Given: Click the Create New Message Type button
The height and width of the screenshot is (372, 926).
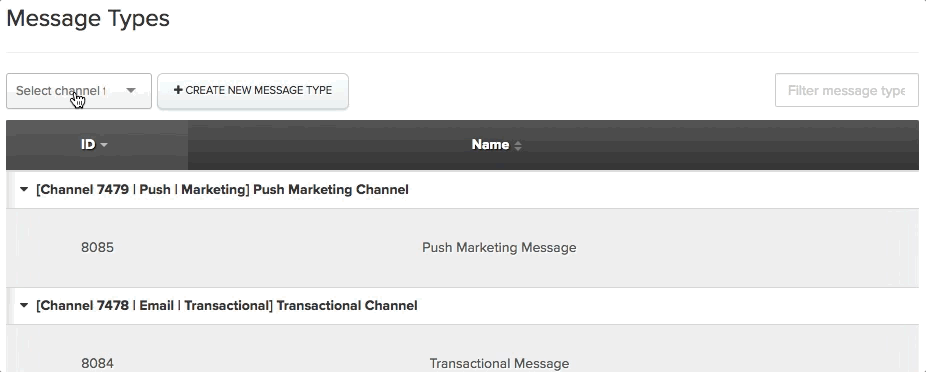Looking at the screenshot, I should click(x=253, y=91).
